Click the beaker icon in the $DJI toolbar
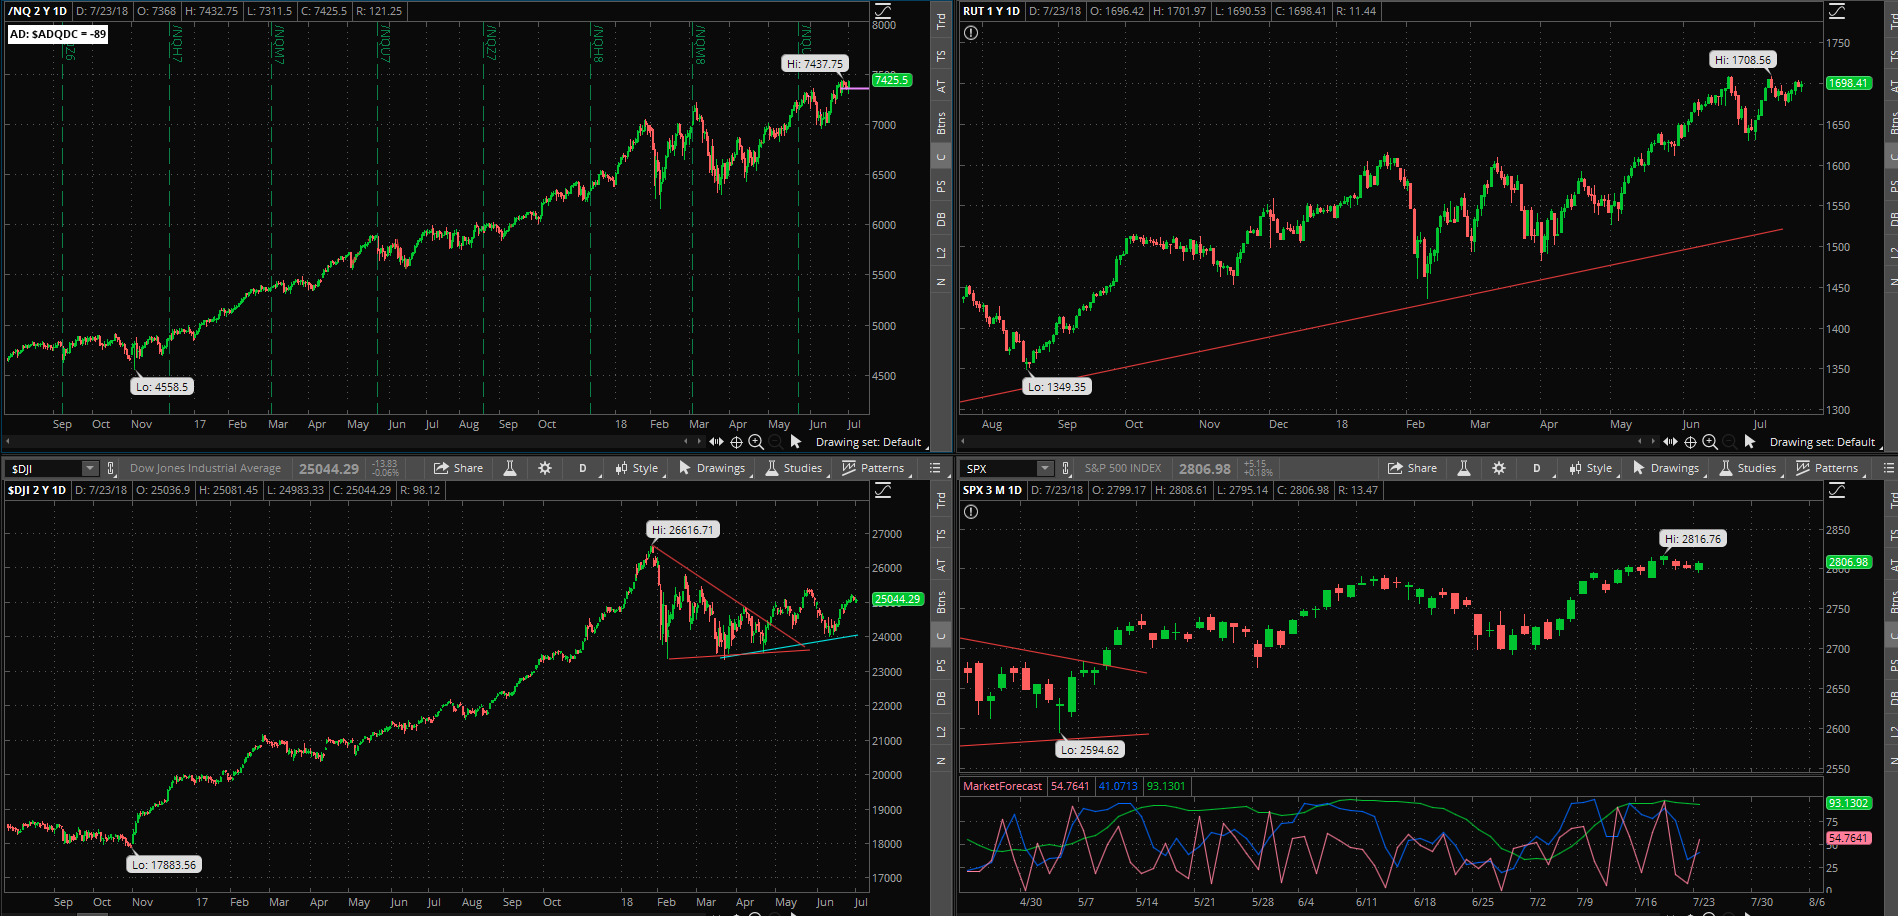The width and height of the screenshot is (1898, 916). click(510, 468)
